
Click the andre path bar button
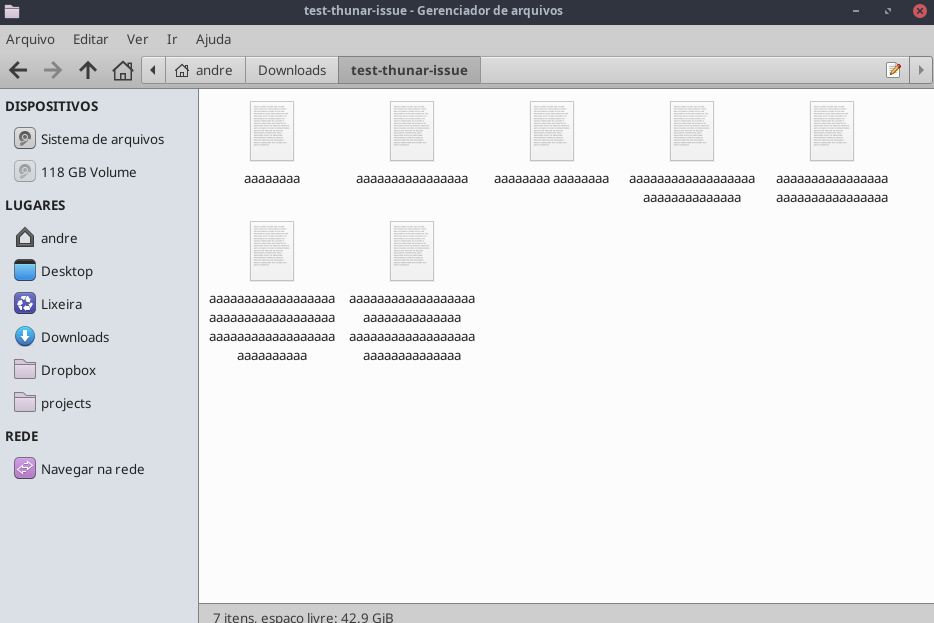(x=204, y=70)
